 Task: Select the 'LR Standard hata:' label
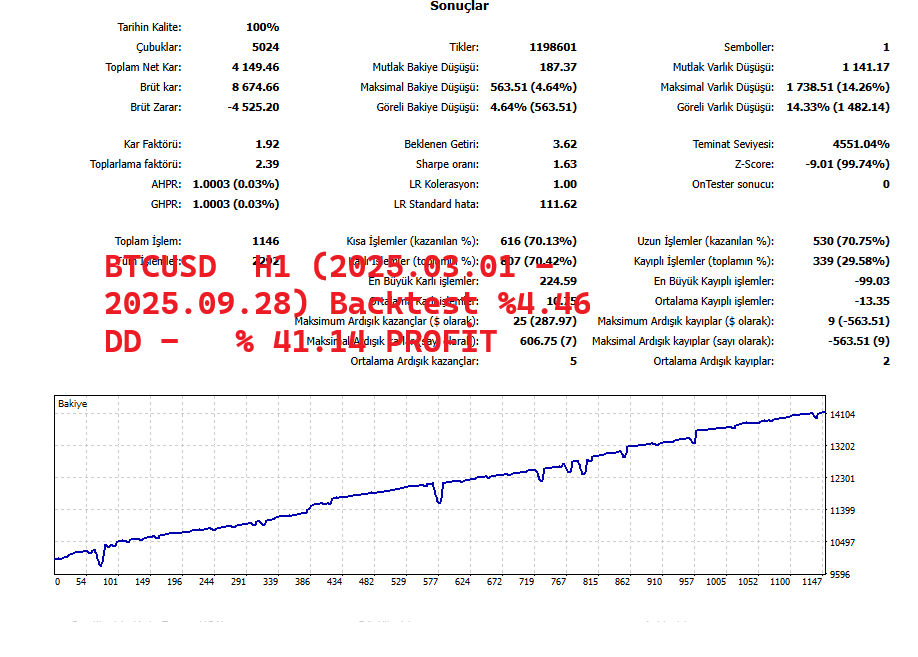436,204
